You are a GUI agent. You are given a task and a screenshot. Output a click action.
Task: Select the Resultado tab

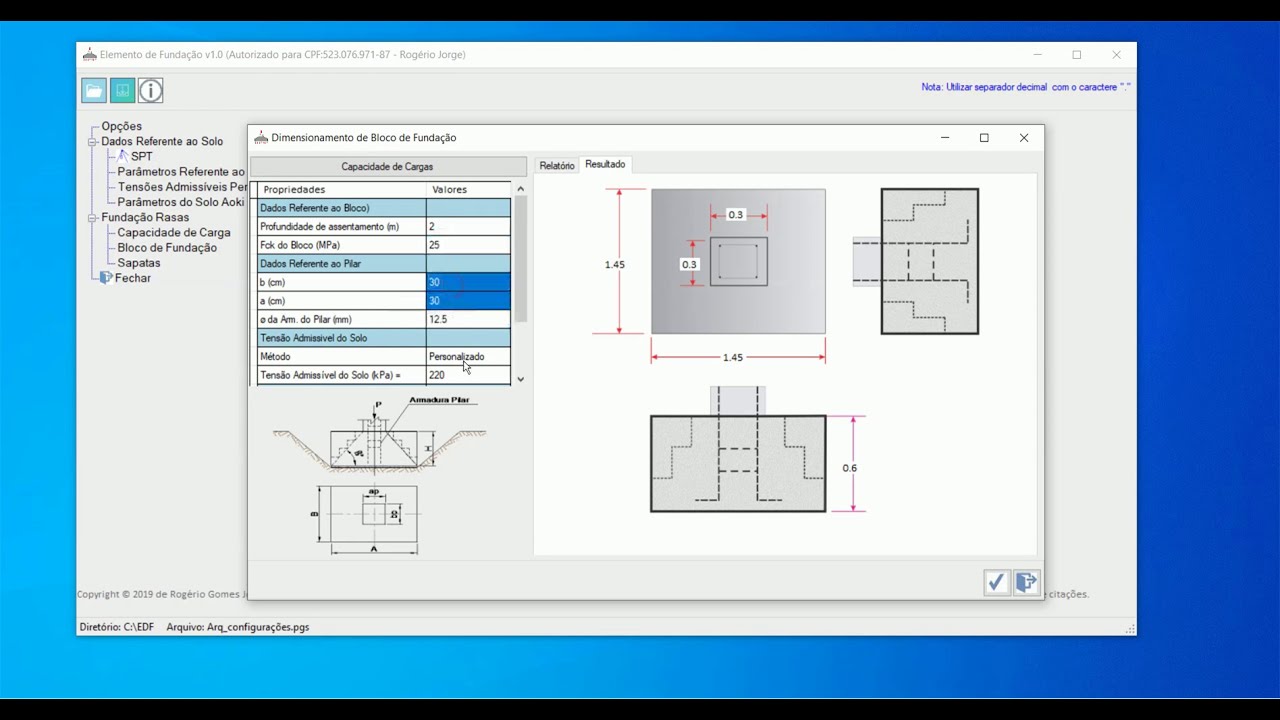click(605, 164)
